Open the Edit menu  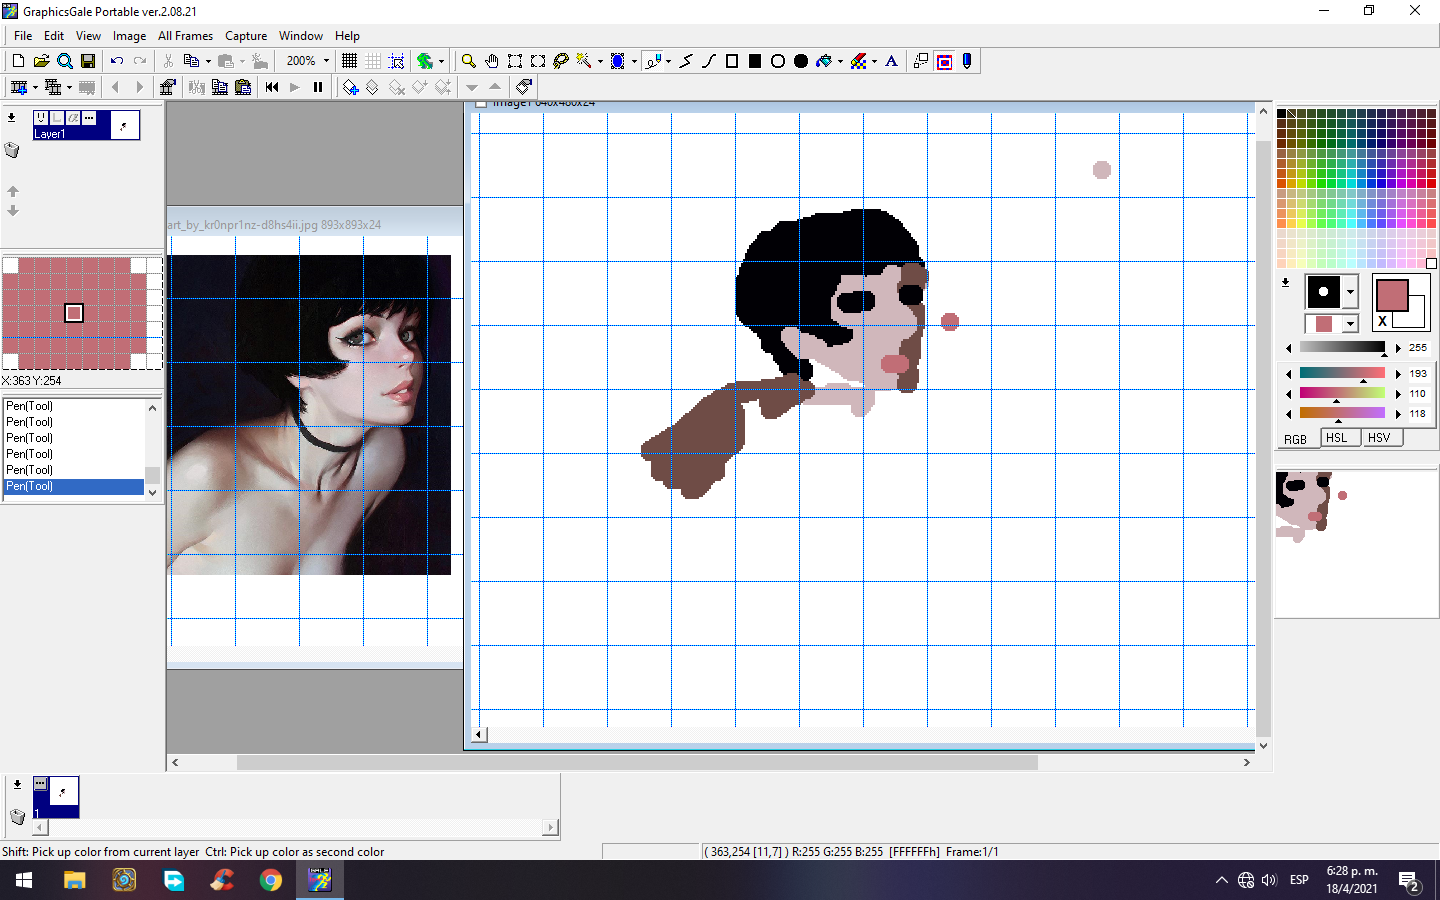coord(54,36)
